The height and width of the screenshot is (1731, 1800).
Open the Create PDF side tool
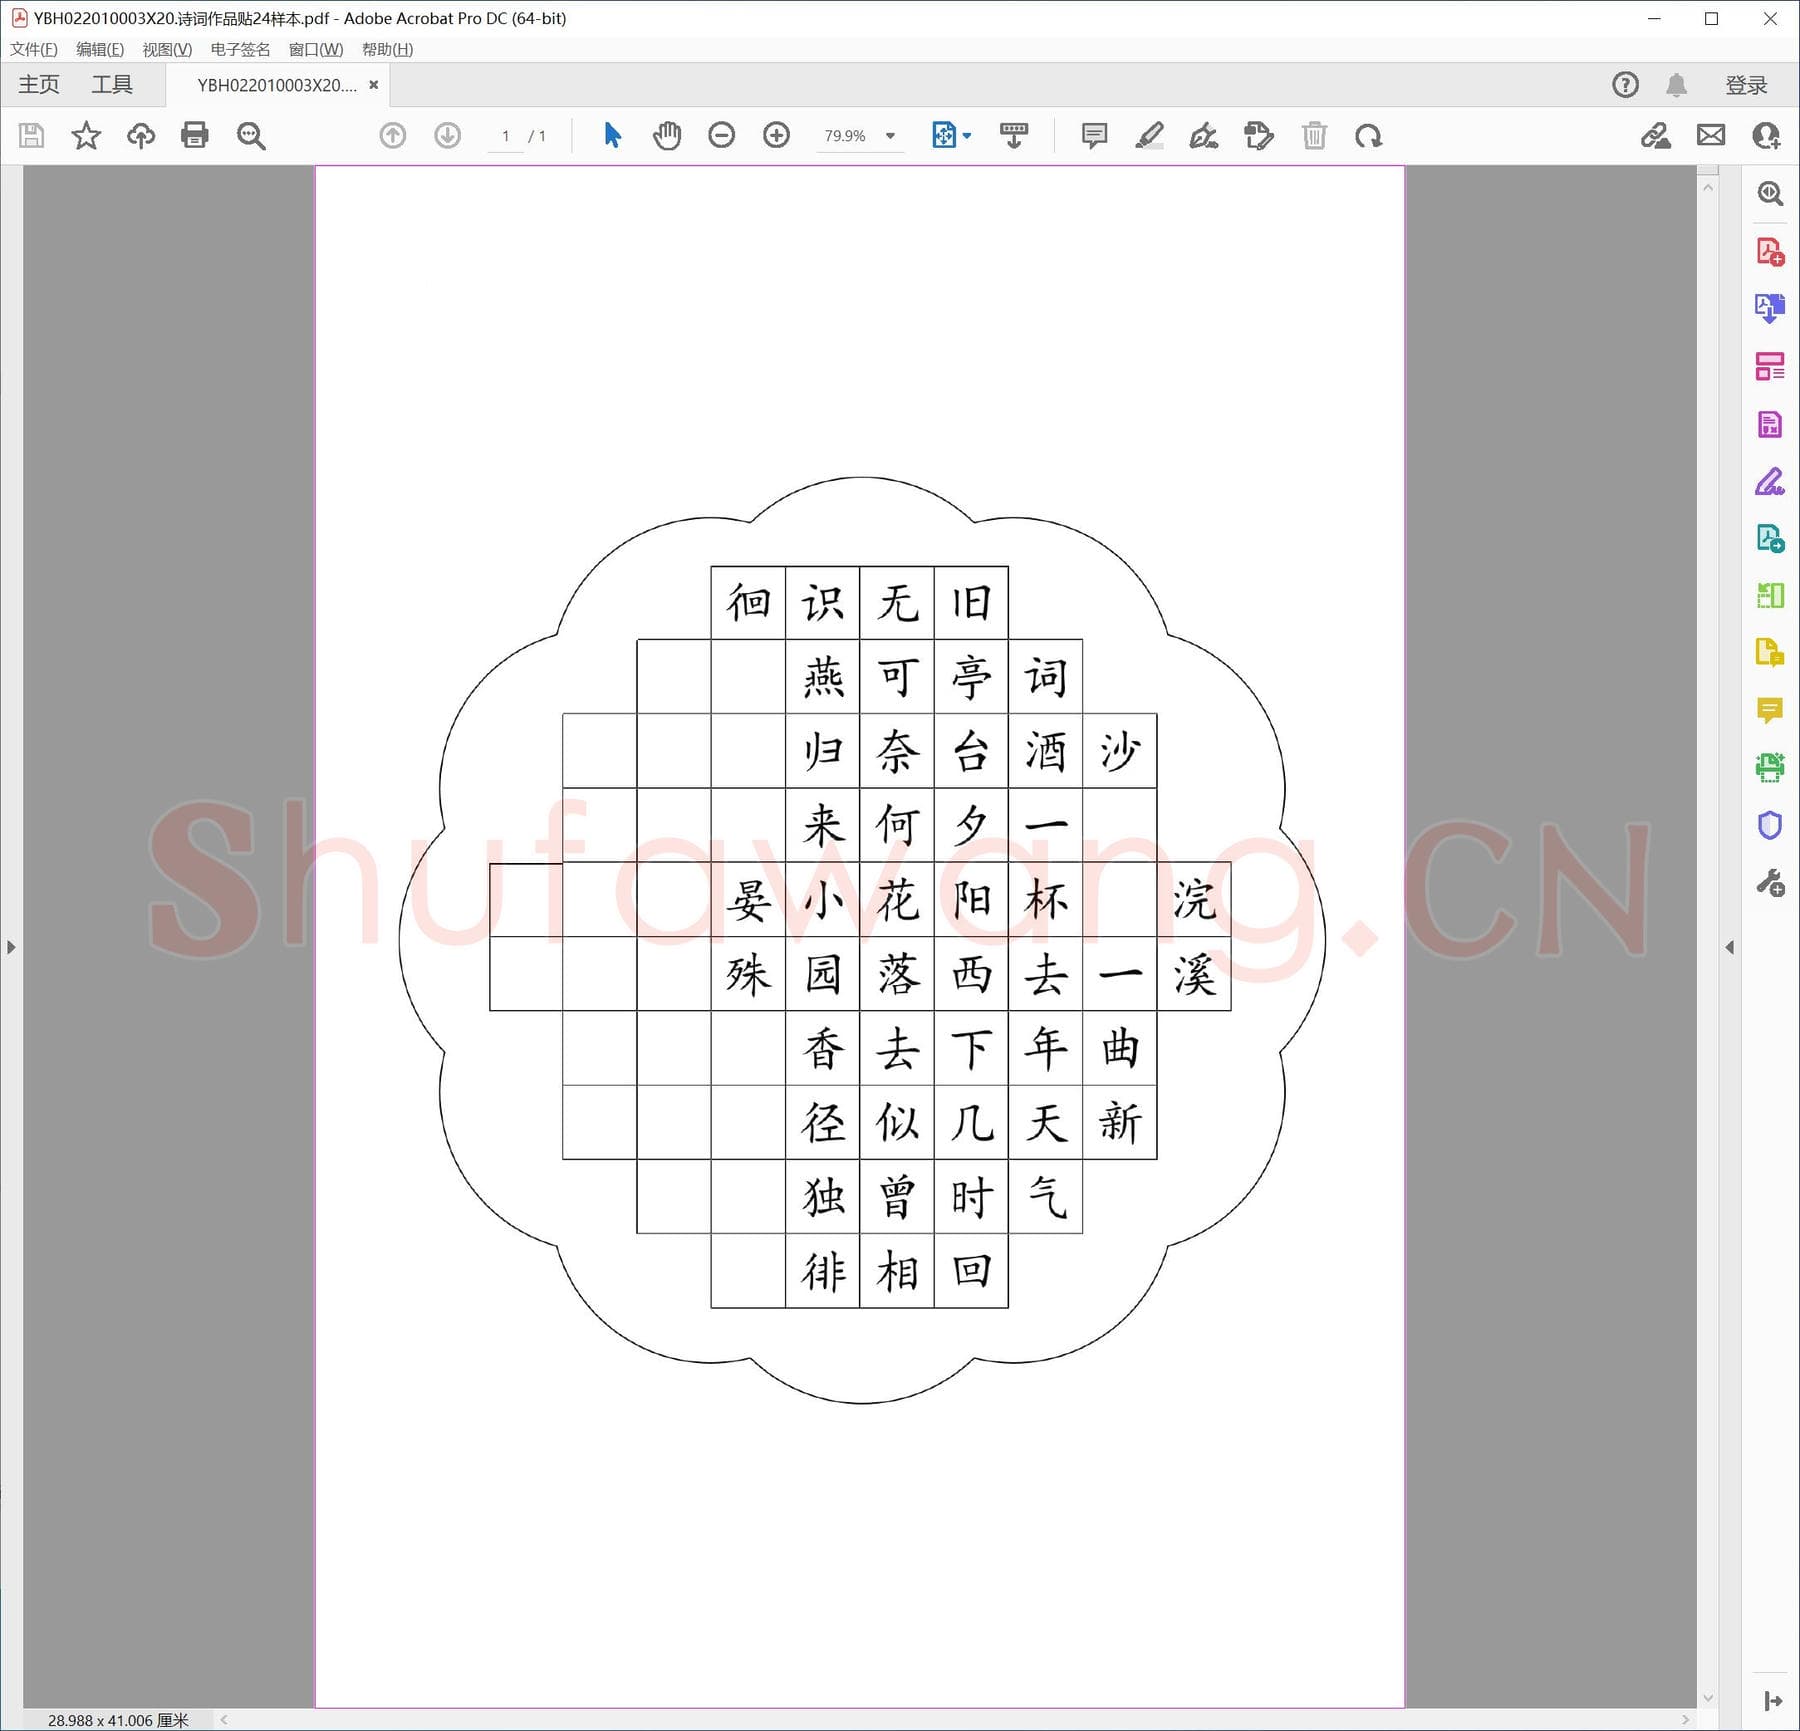coord(1770,252)
